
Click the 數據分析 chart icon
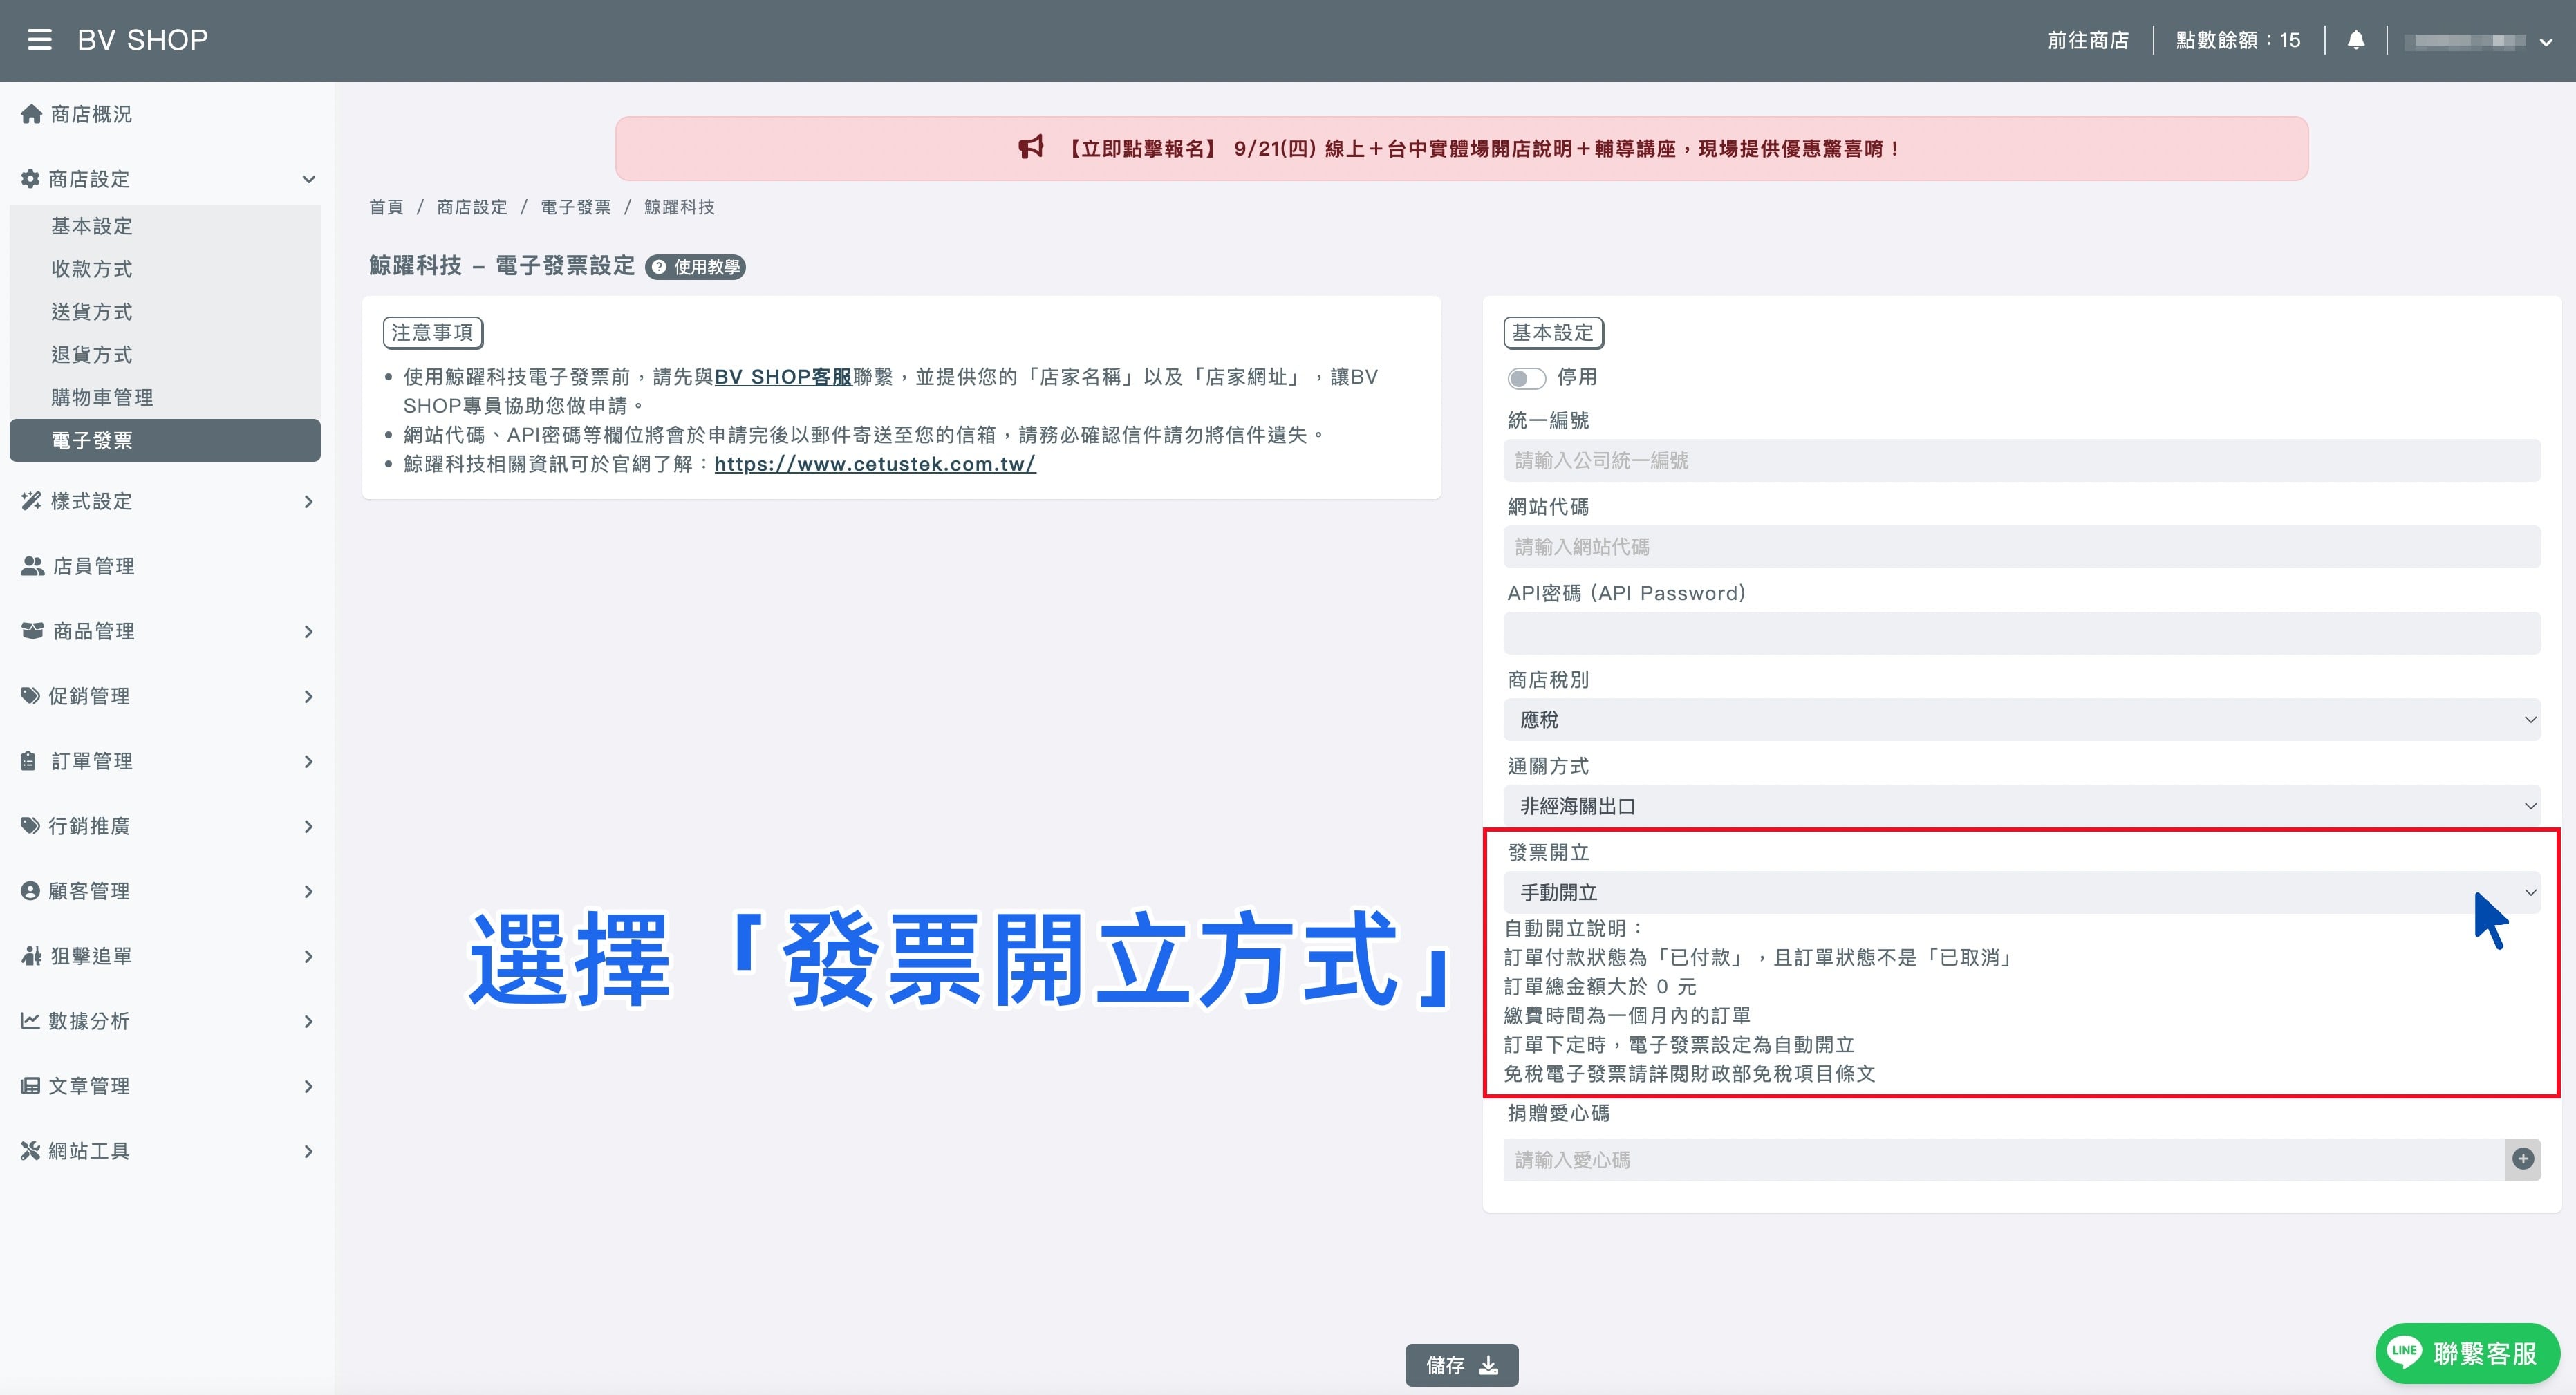pos(31,1021)
